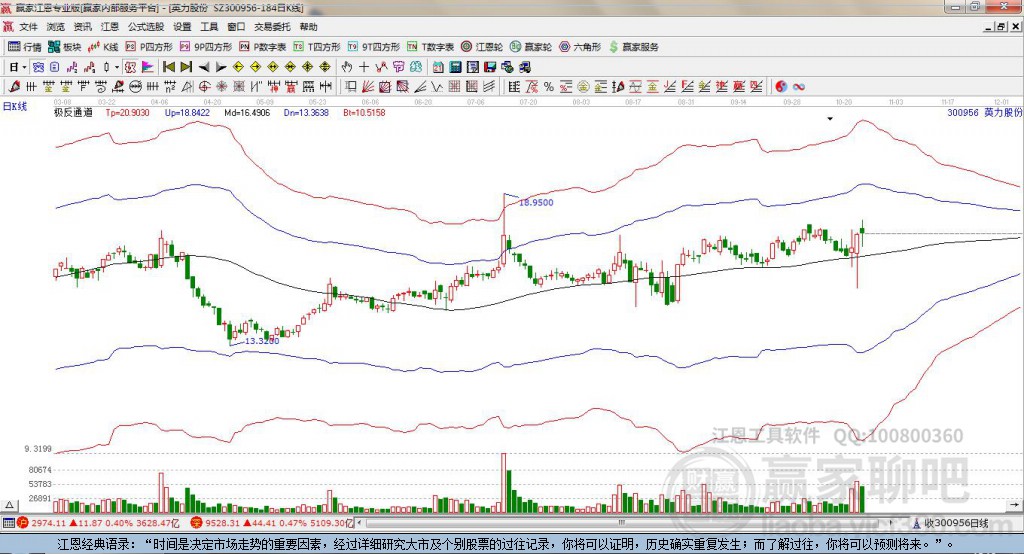1024x554 pixels.
Task: Open the 9T四方形 tool
Action: point(374,47)
